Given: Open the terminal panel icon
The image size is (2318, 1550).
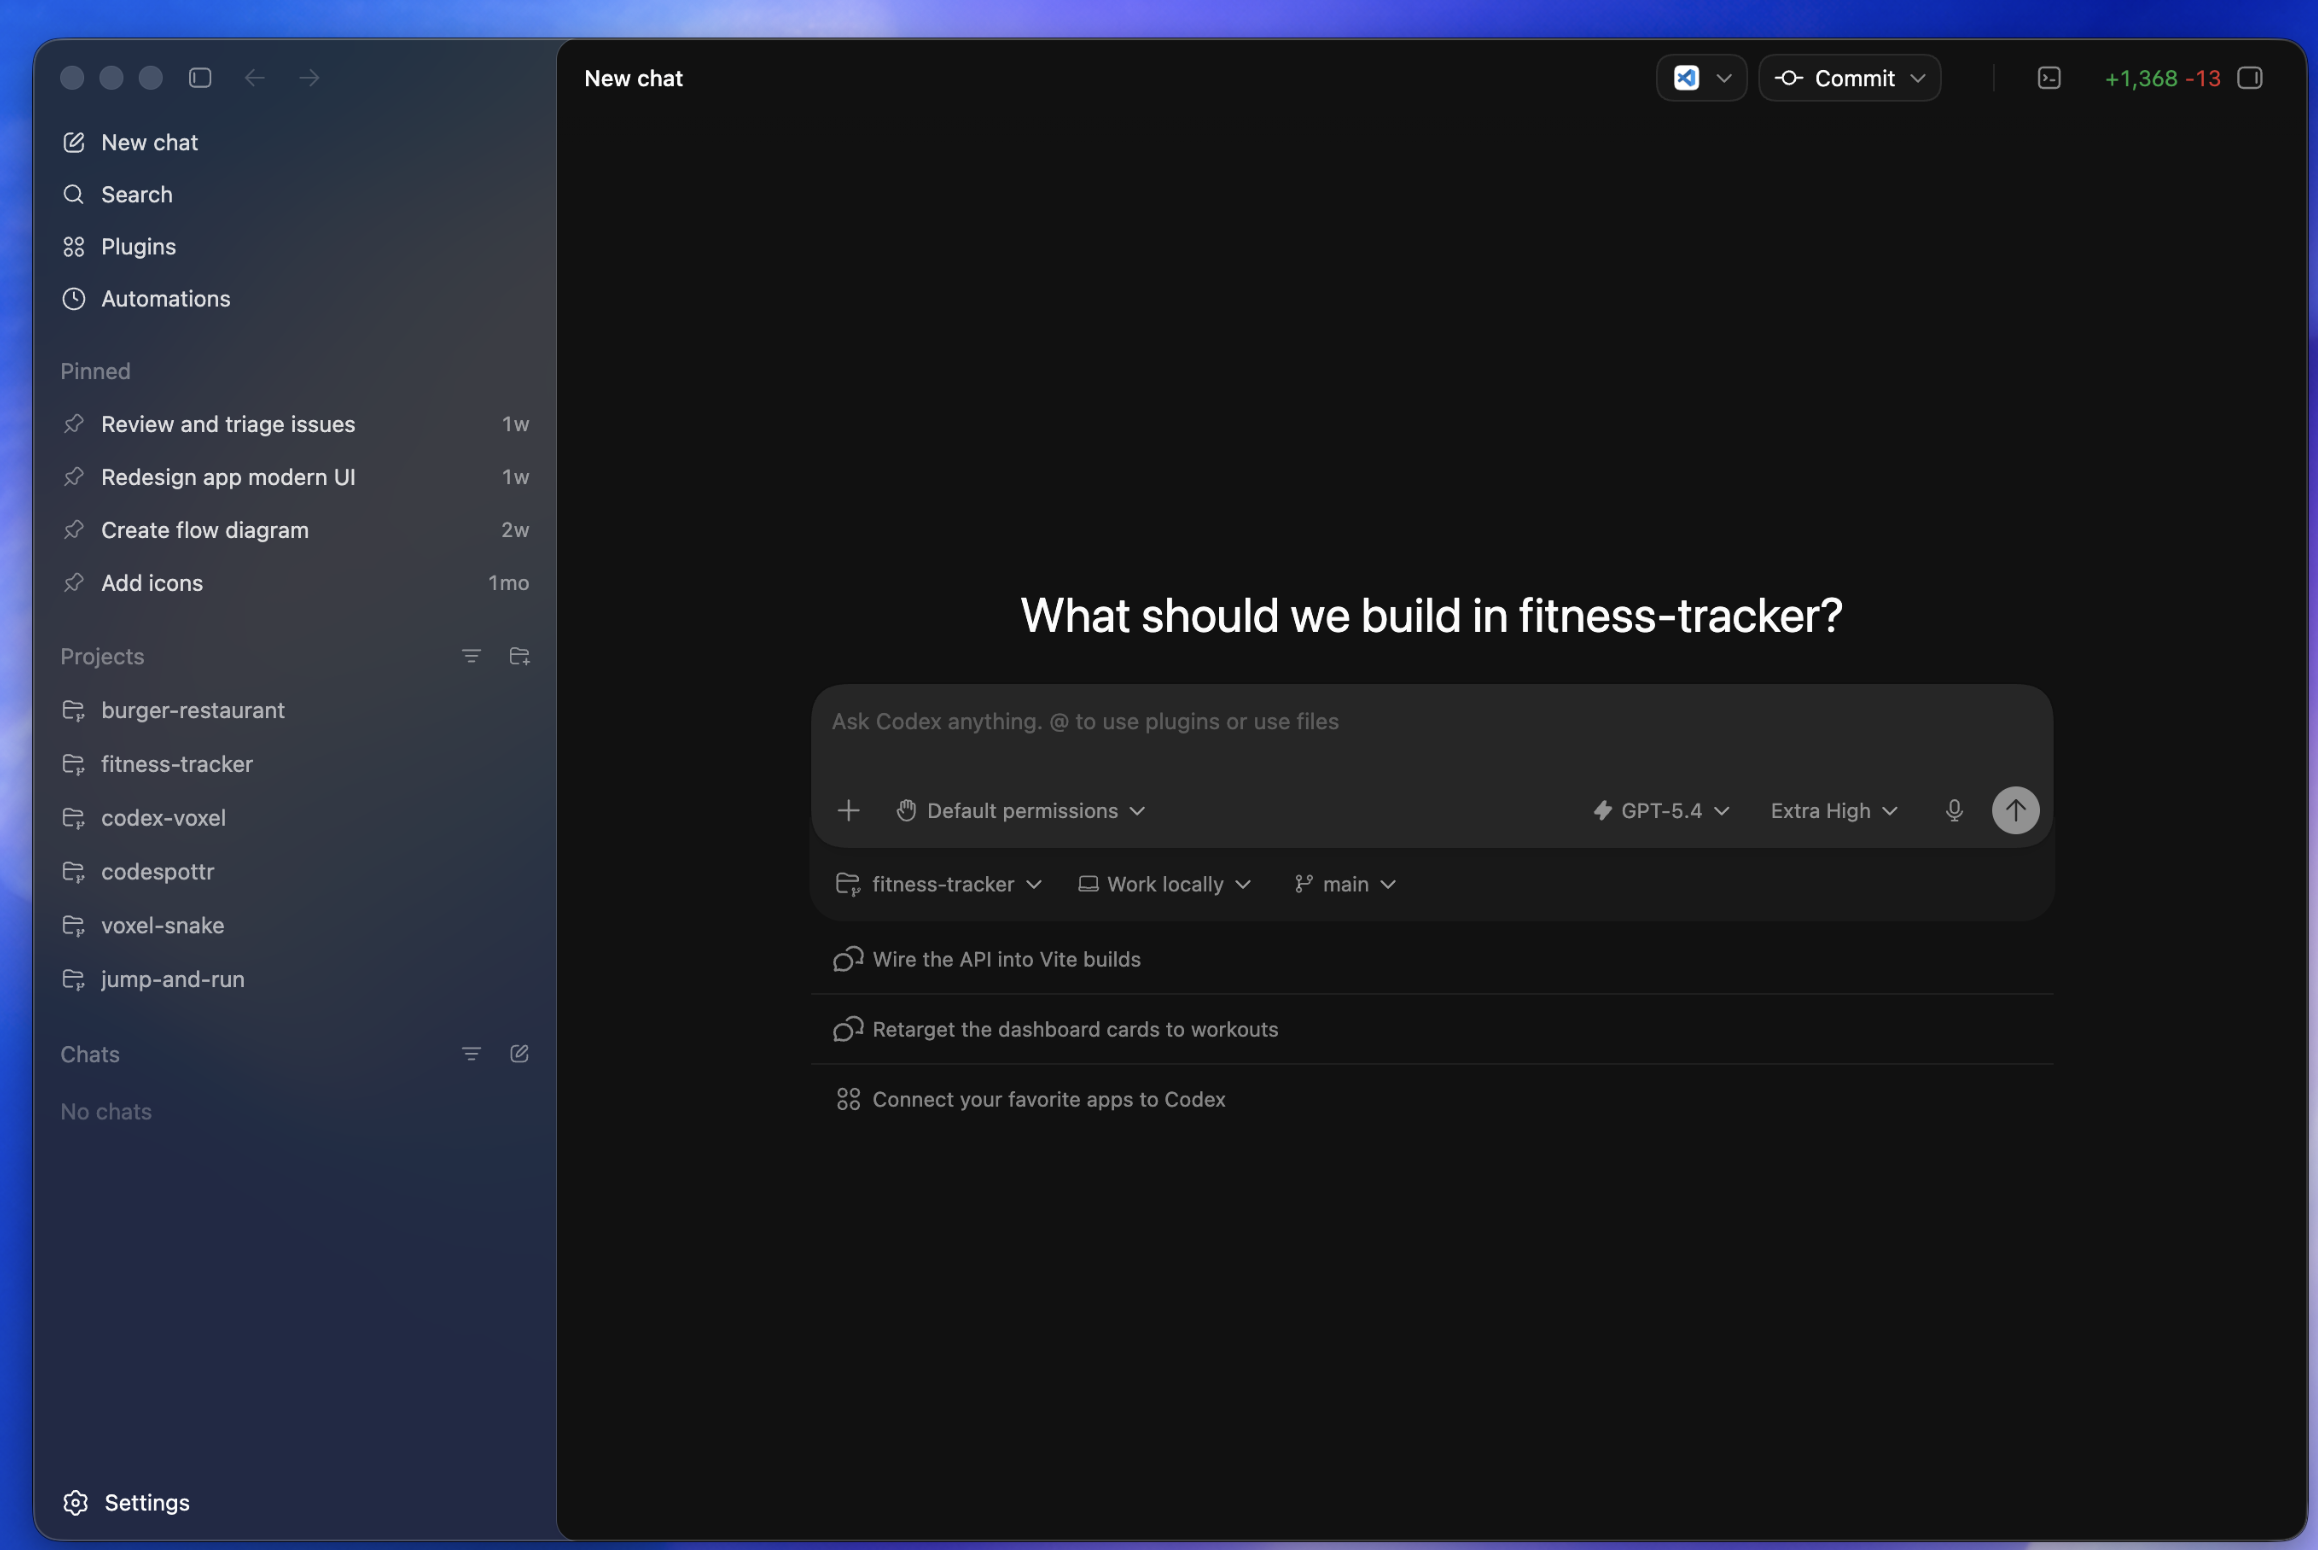Looking at the screenshot, I should tap(2048, 78).
